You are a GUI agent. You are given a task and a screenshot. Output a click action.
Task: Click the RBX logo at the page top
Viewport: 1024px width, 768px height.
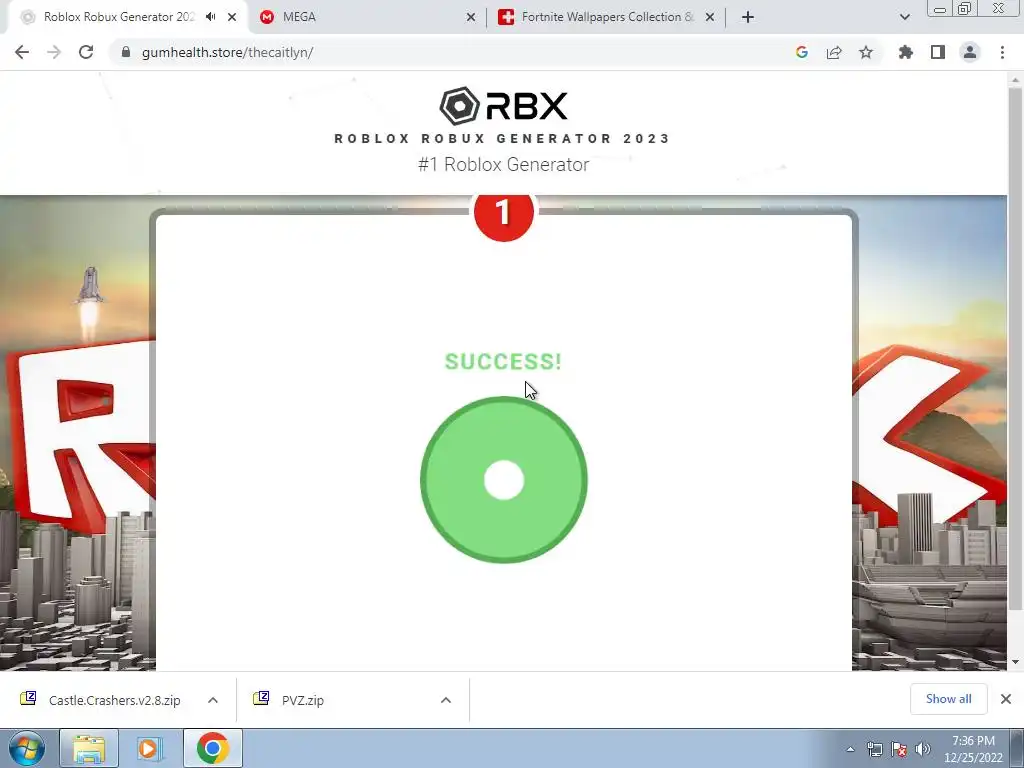[504, 106]
